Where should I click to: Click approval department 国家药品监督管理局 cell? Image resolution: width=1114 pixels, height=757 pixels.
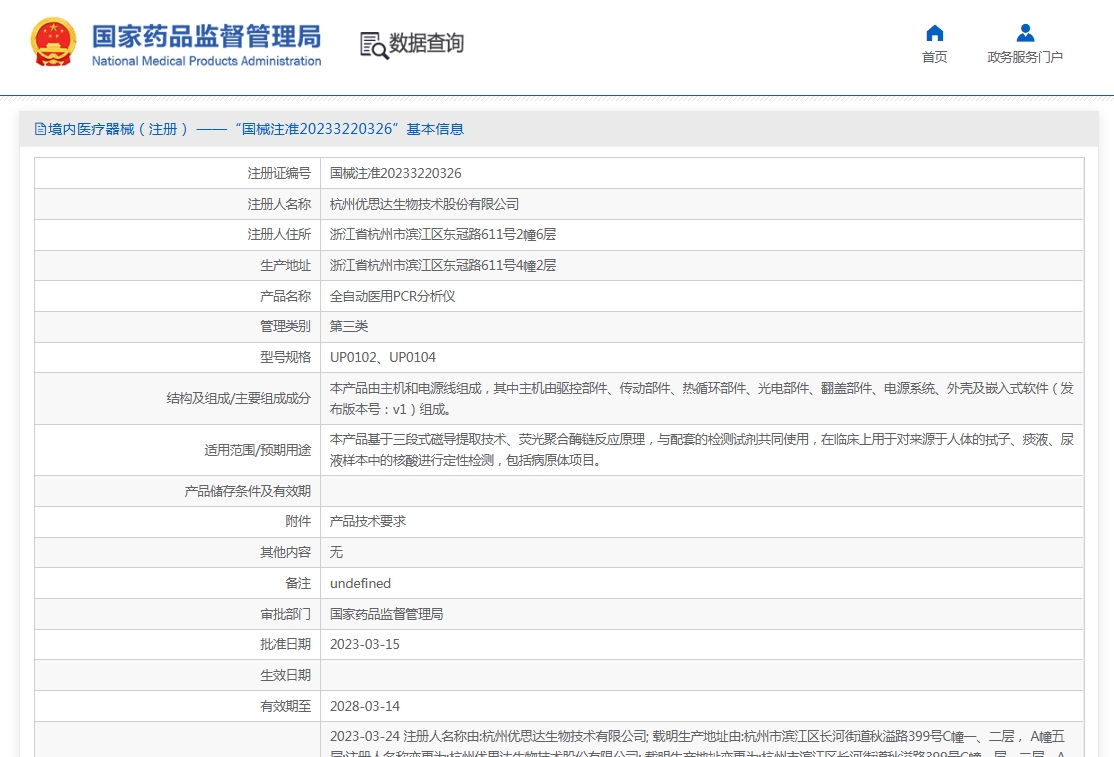386,614
